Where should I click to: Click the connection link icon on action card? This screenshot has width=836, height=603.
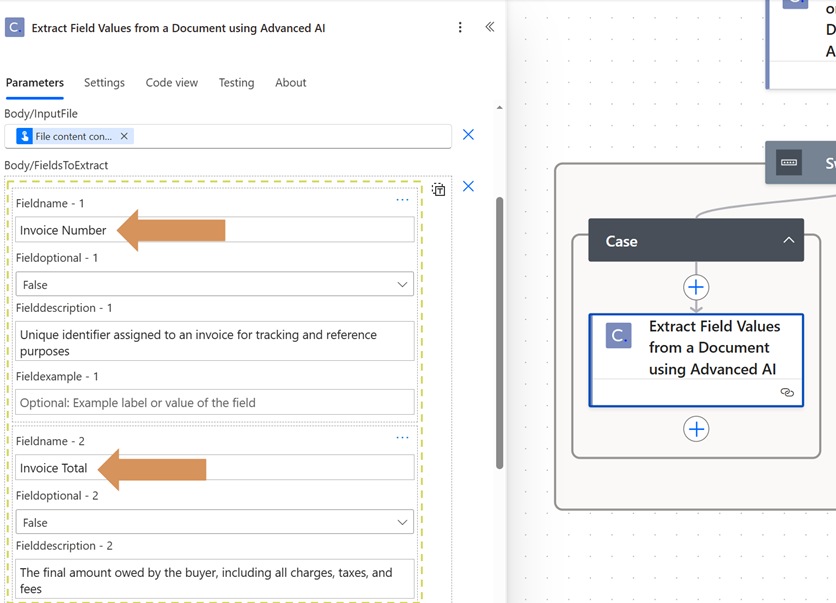pyautogui.click(x=787, y=393)
